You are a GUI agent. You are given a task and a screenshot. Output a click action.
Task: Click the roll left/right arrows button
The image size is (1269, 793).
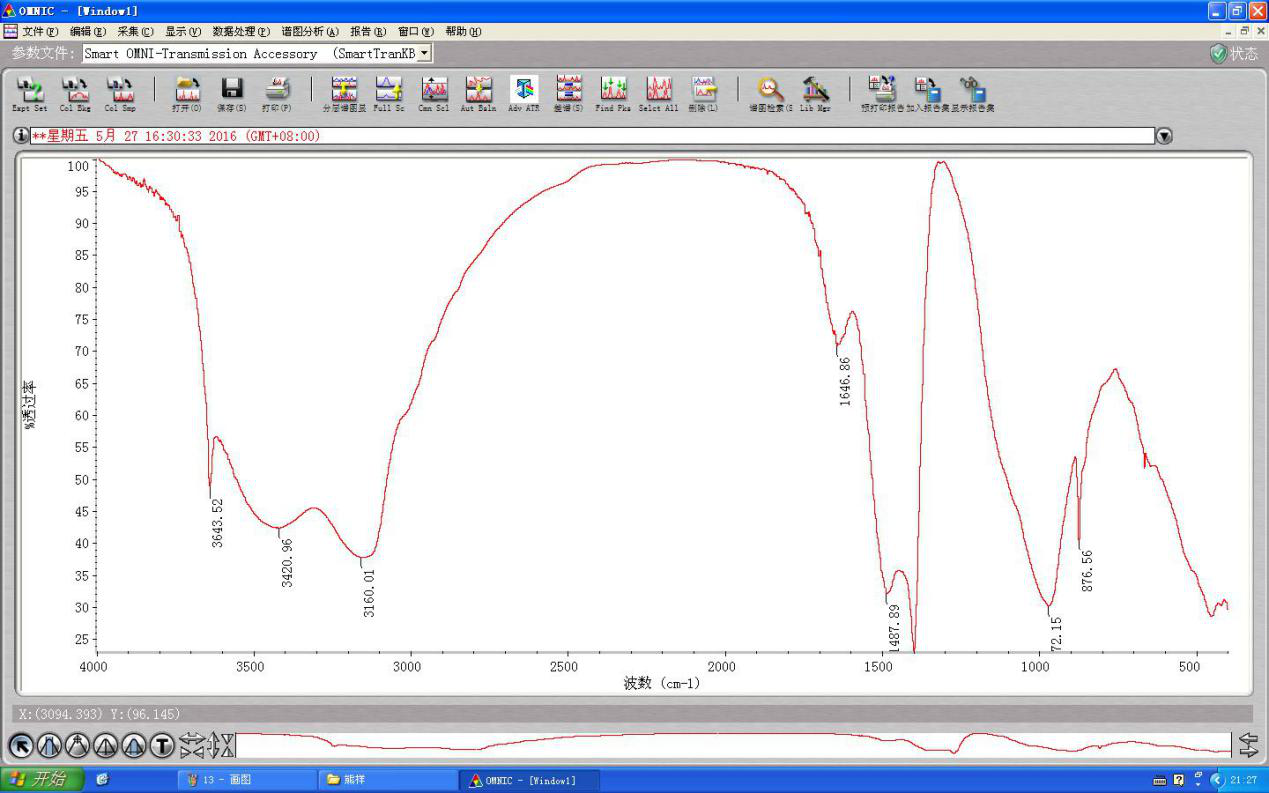pyautogui.click(x=1248, y=745)
